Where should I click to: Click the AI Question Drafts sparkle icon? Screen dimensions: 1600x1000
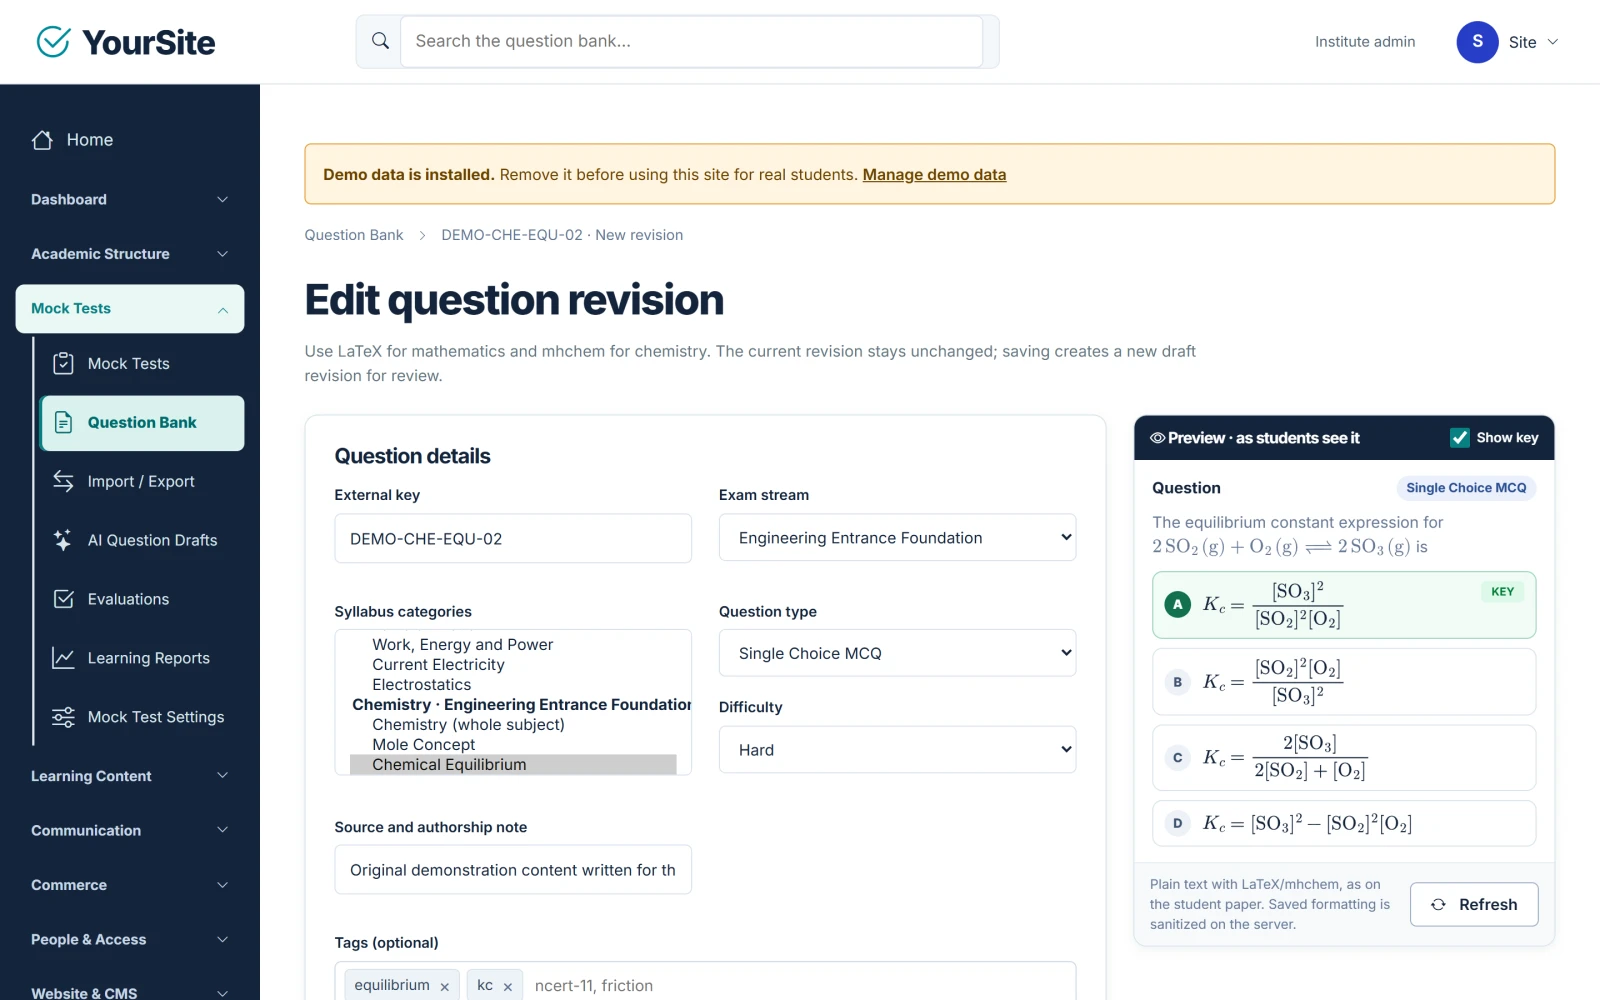coord(63,540)
